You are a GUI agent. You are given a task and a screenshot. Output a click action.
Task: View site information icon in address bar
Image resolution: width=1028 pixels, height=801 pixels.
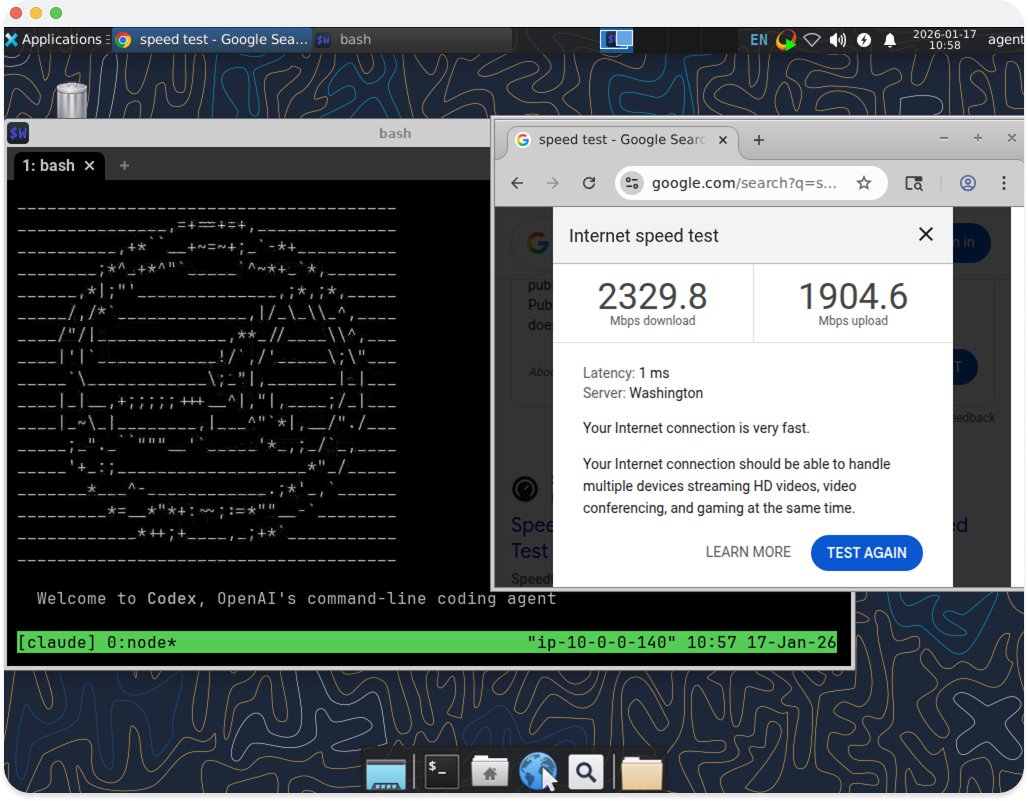click(632, 183)
